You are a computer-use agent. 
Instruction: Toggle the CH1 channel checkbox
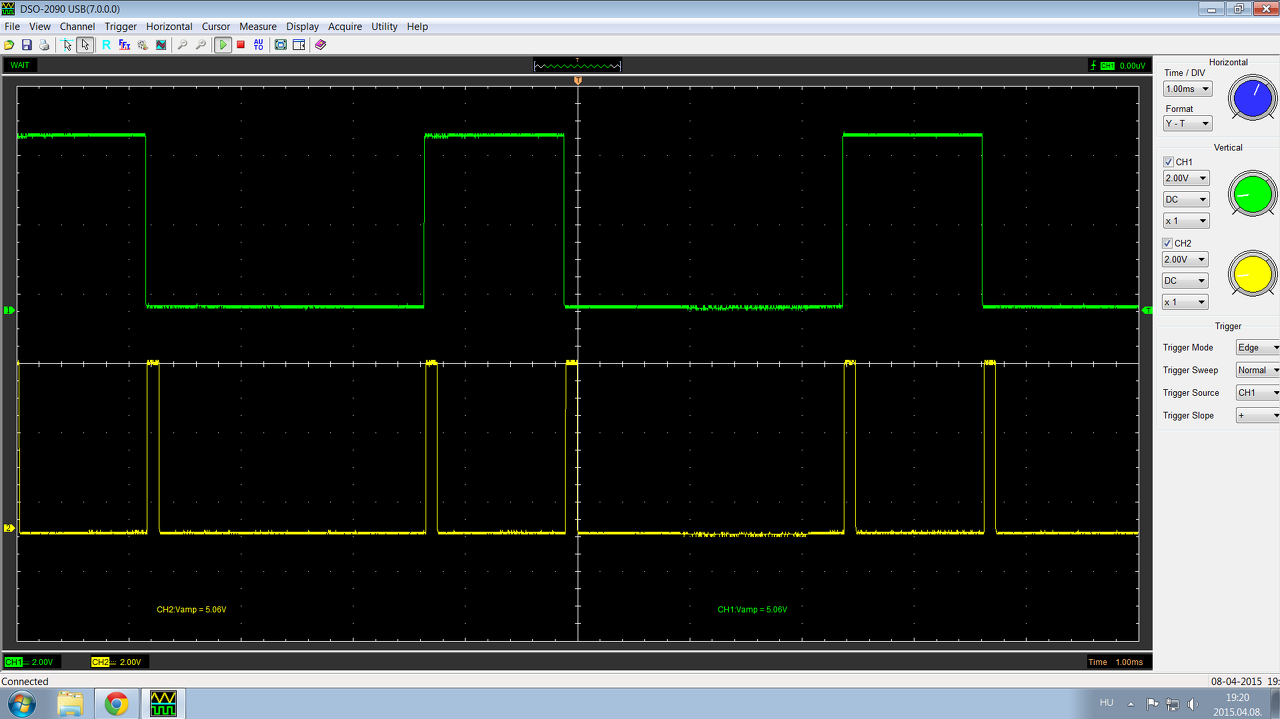point(1169,162)
